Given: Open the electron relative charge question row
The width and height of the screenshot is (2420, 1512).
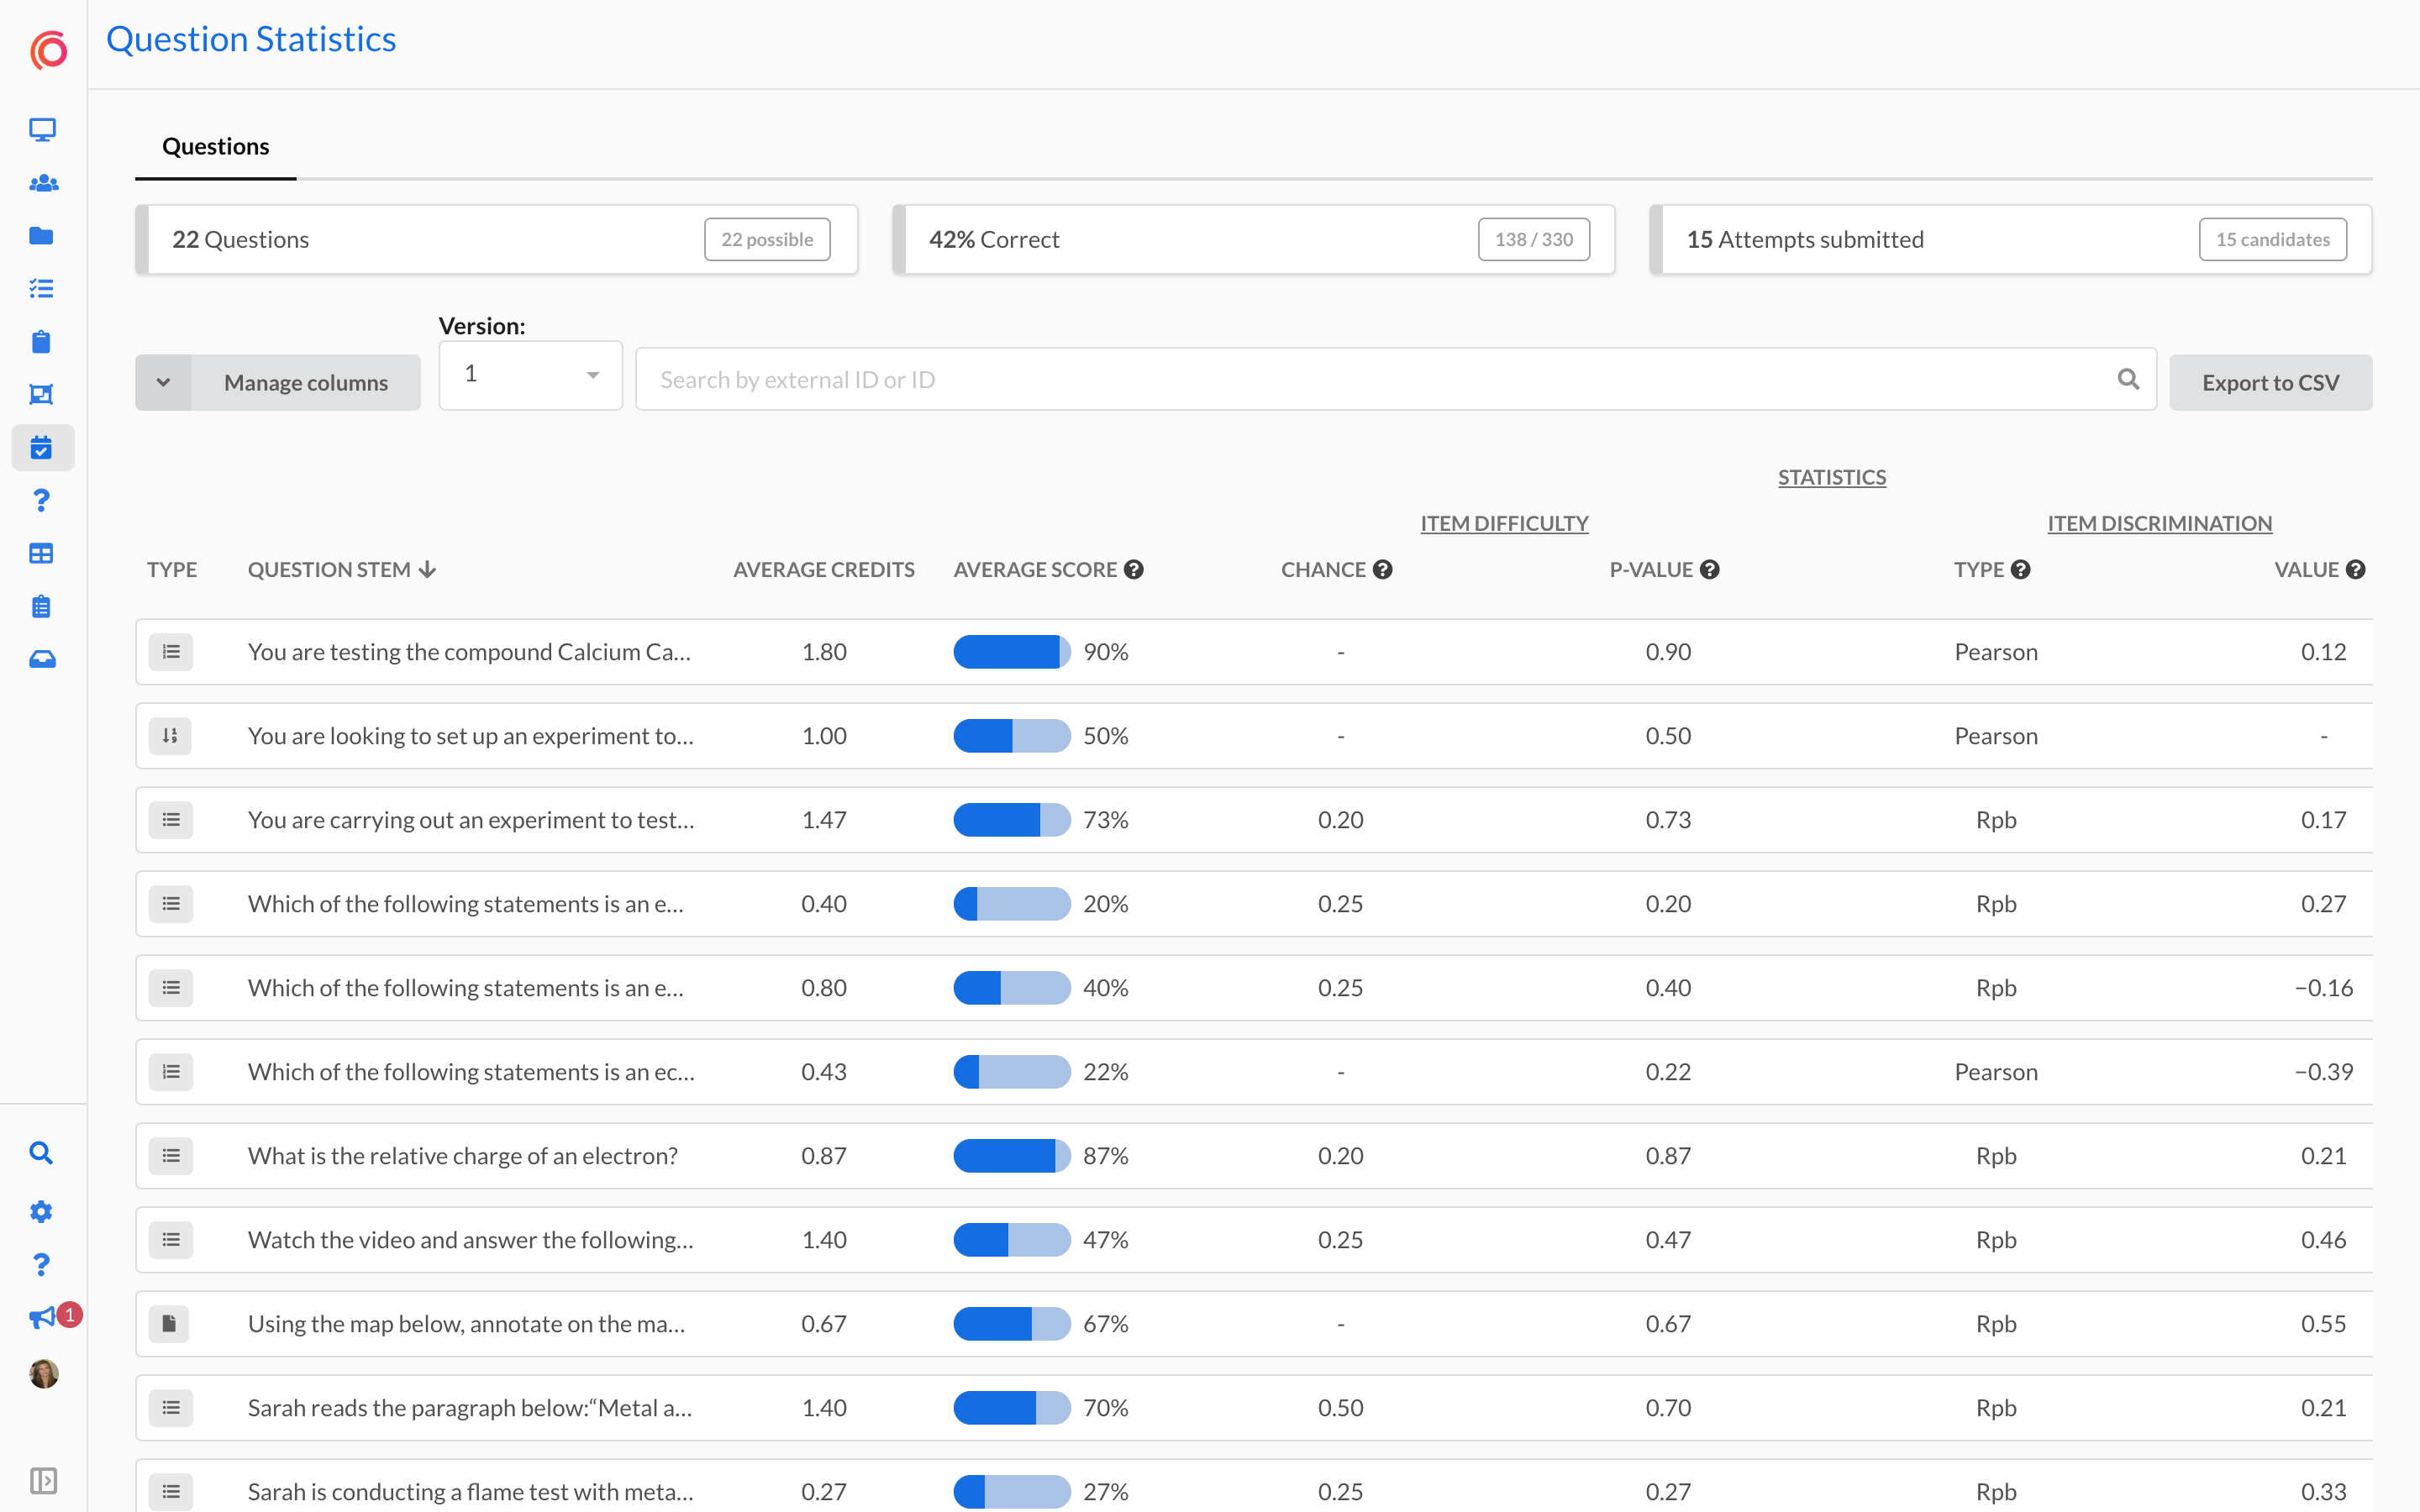Looking at the screenshot, I should (x=462, y=1156).
